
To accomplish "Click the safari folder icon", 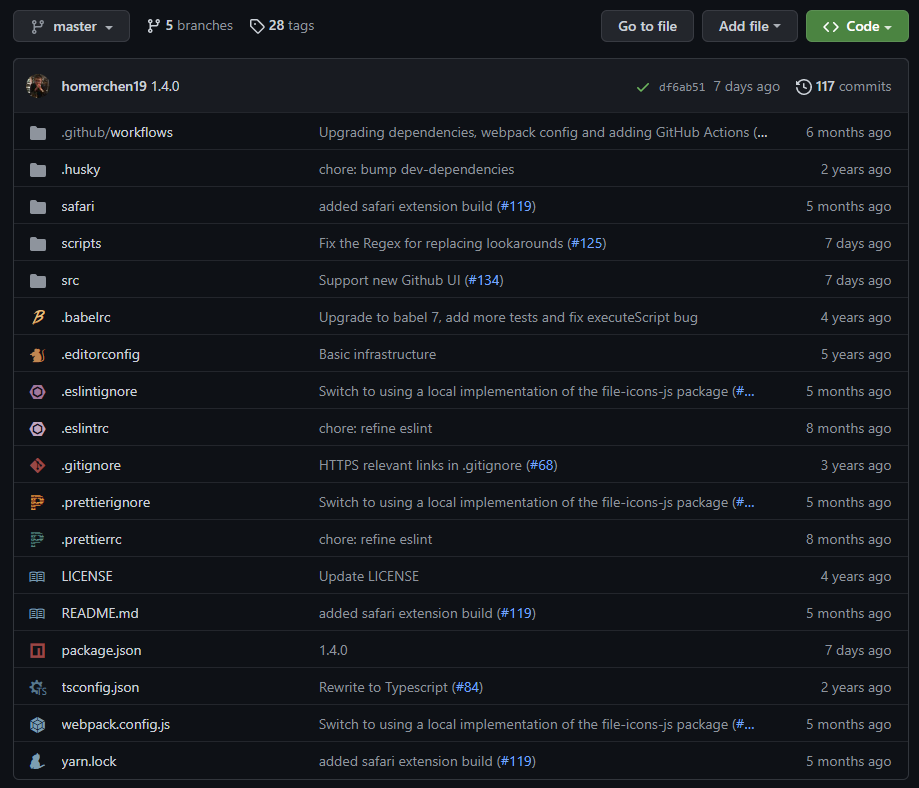I will coord(38,207).
